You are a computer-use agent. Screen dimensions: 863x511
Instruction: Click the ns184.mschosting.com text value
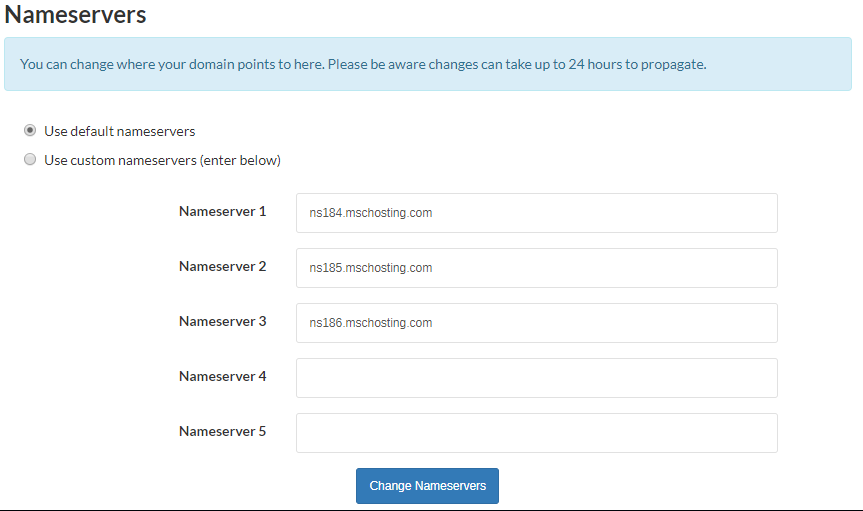370,213
